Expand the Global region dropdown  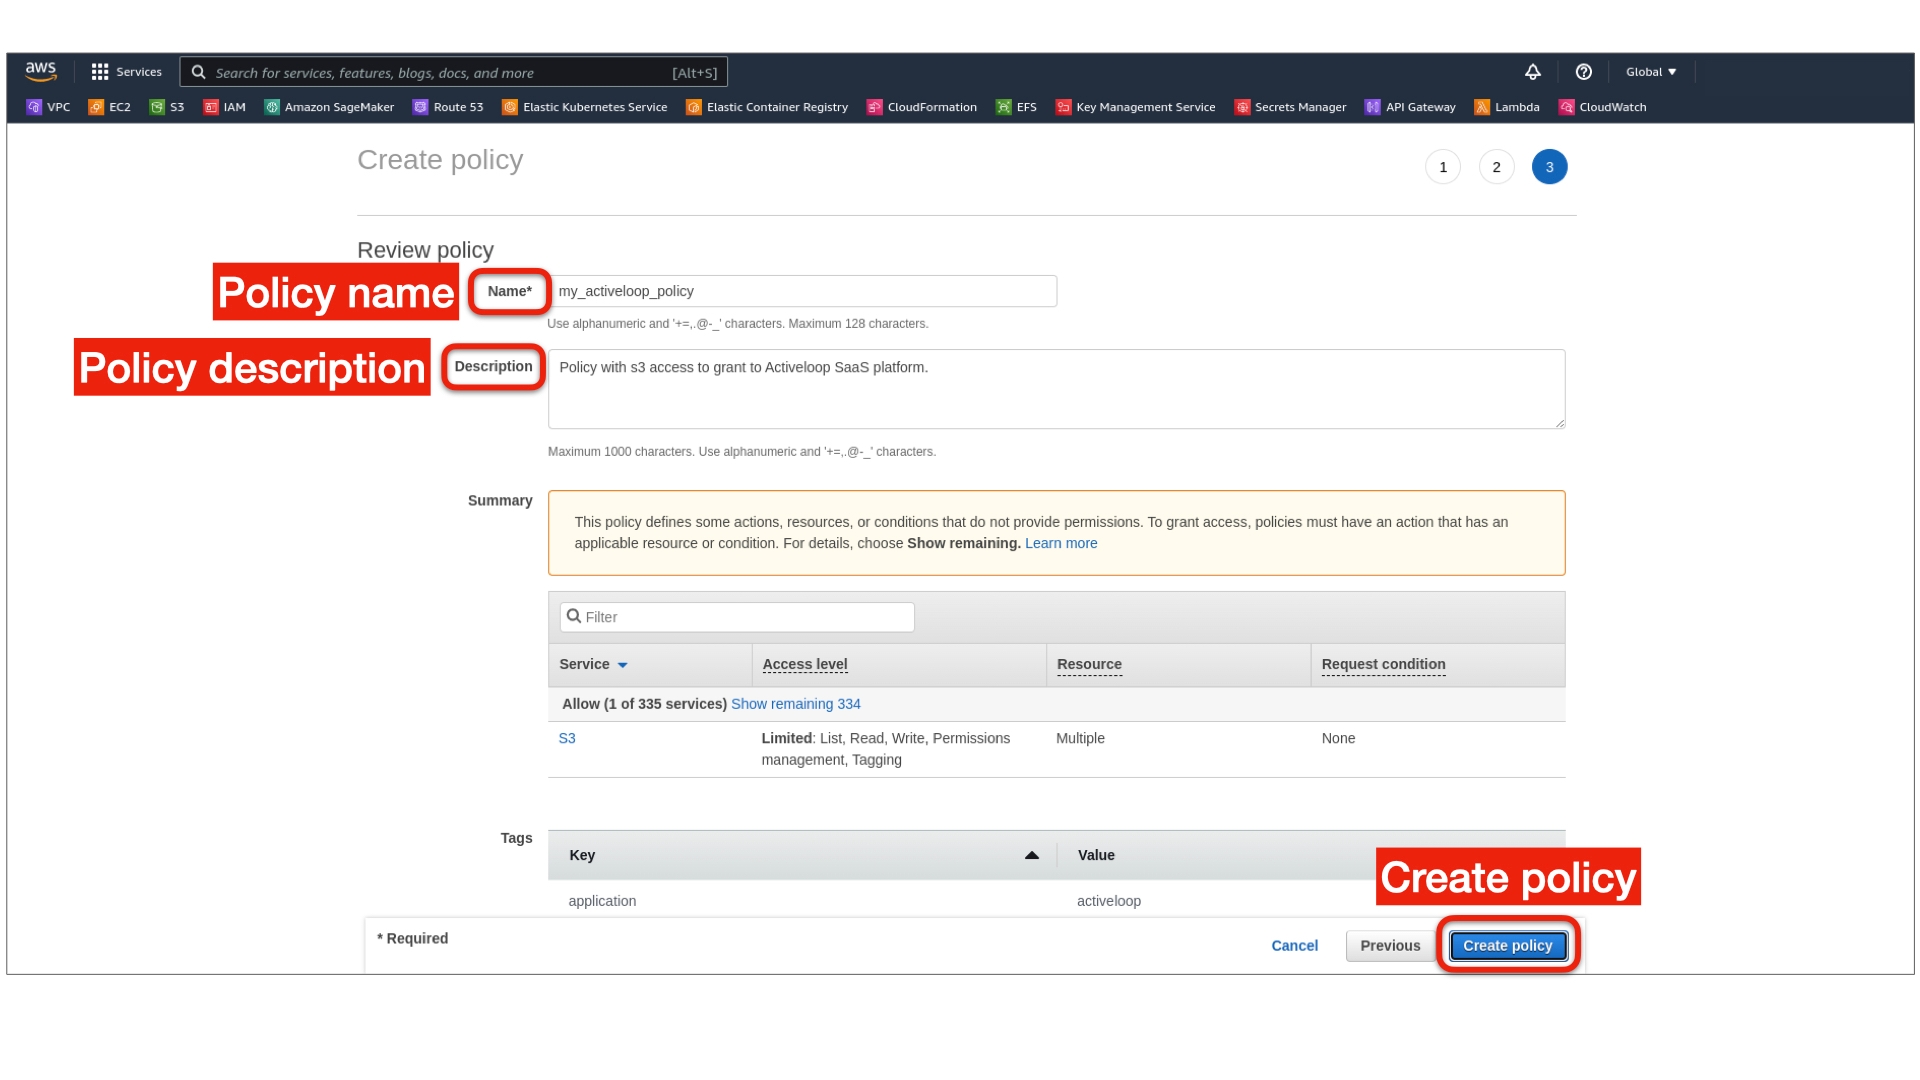[1650, 72]
